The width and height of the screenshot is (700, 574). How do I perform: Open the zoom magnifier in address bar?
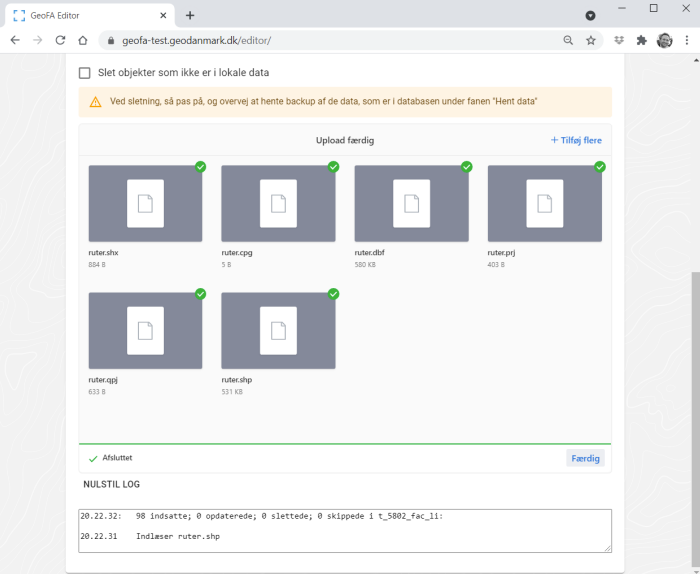(568, 41)
